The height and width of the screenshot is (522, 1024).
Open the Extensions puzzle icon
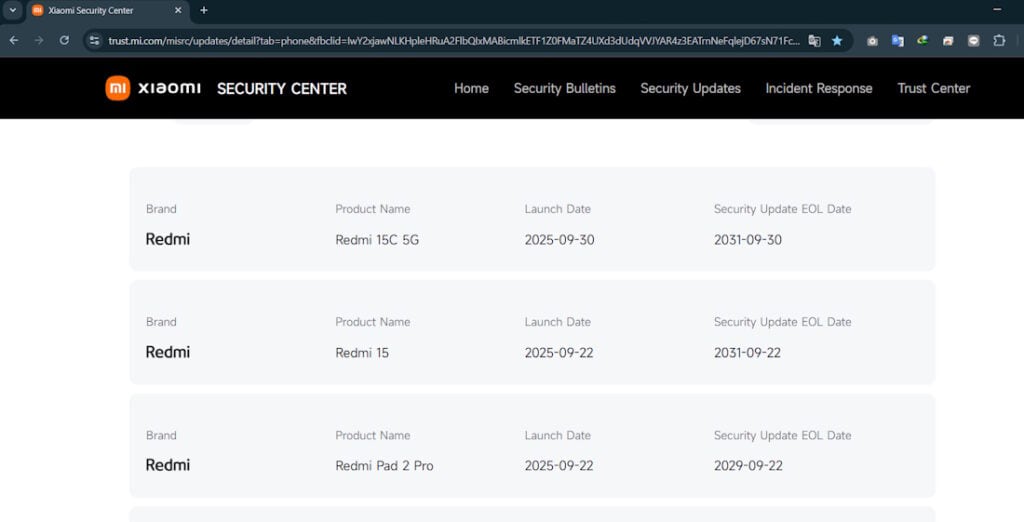pos(998,40)
